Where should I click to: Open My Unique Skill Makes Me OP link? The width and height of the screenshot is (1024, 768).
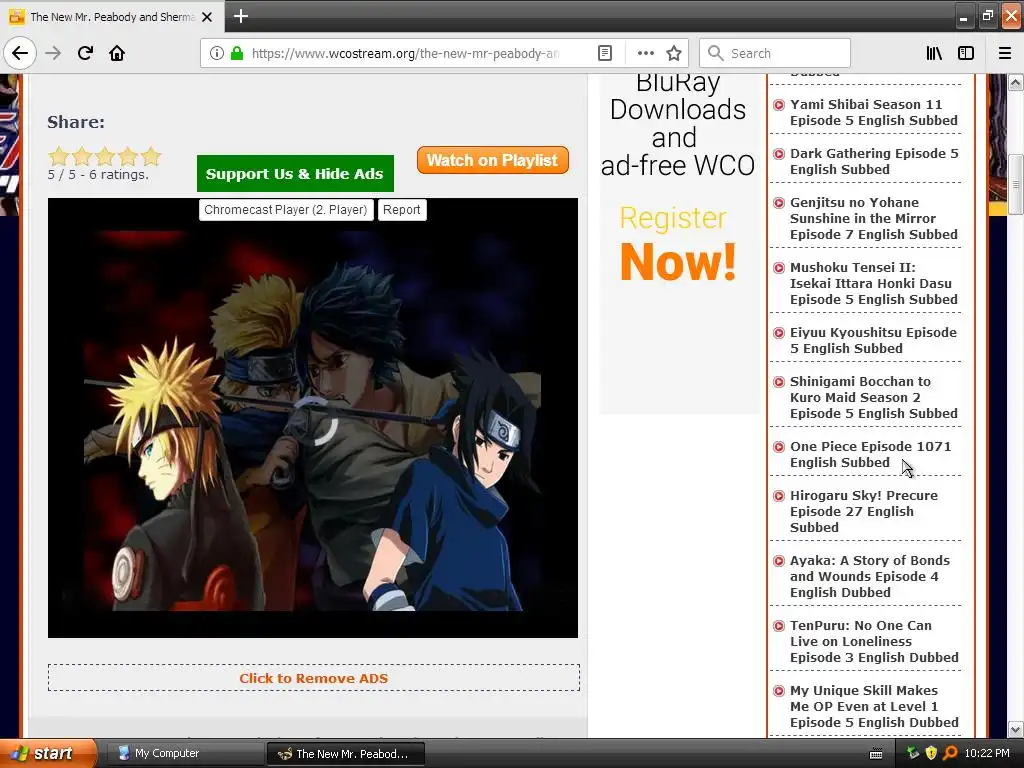coord(874,706)
